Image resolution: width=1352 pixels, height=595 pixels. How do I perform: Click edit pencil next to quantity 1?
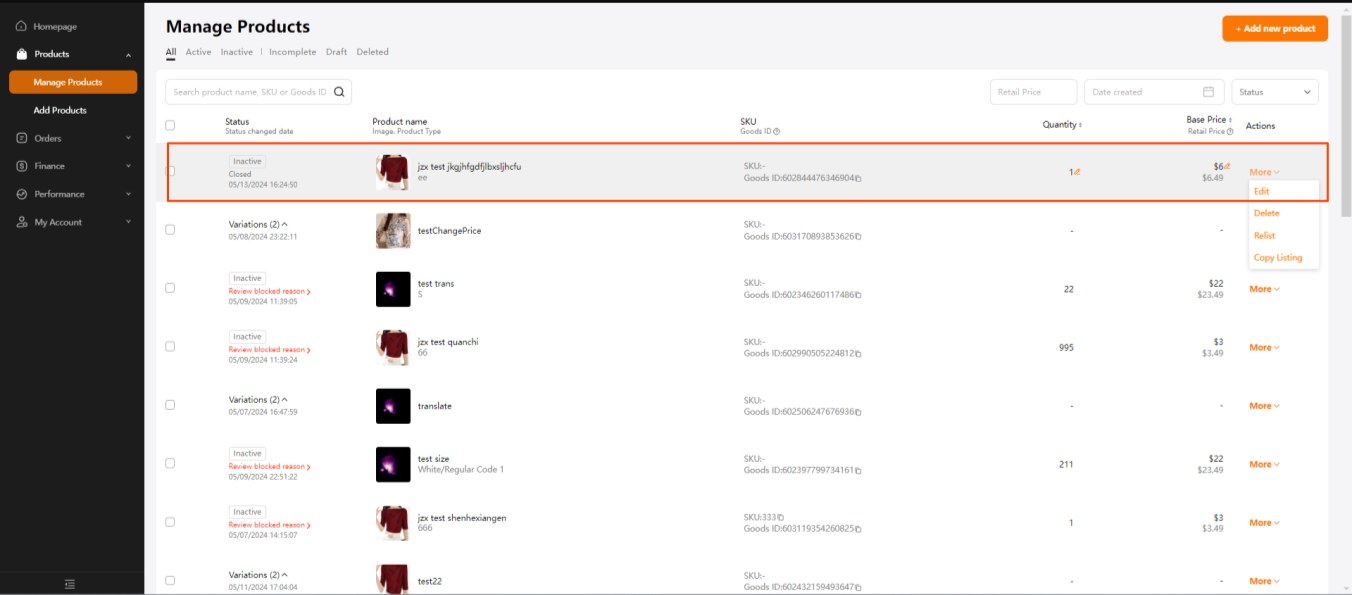coord(1077,172)
